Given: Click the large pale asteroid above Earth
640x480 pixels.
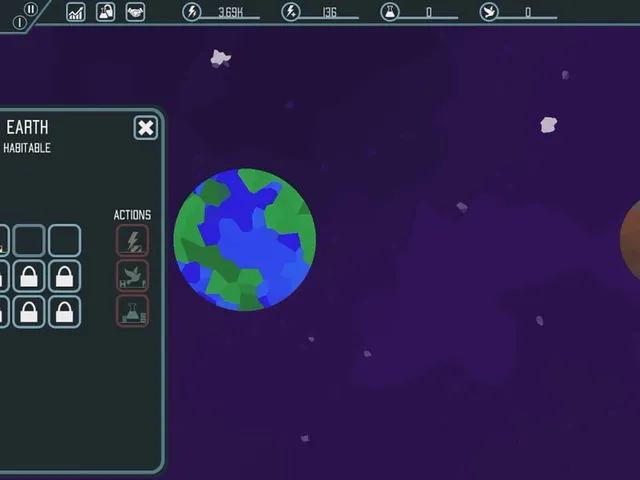Looking at the screenshot, I should 220,58.
